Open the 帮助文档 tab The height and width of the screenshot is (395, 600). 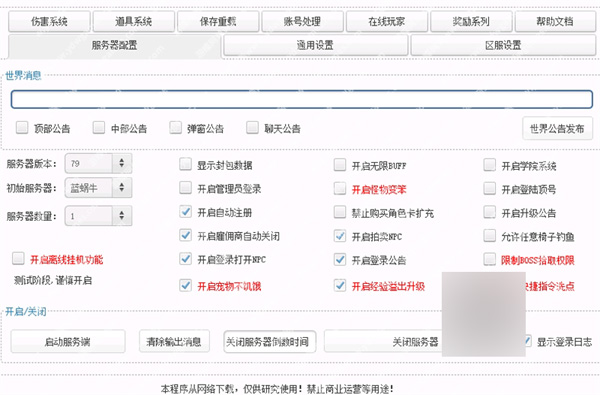[555, 21]
